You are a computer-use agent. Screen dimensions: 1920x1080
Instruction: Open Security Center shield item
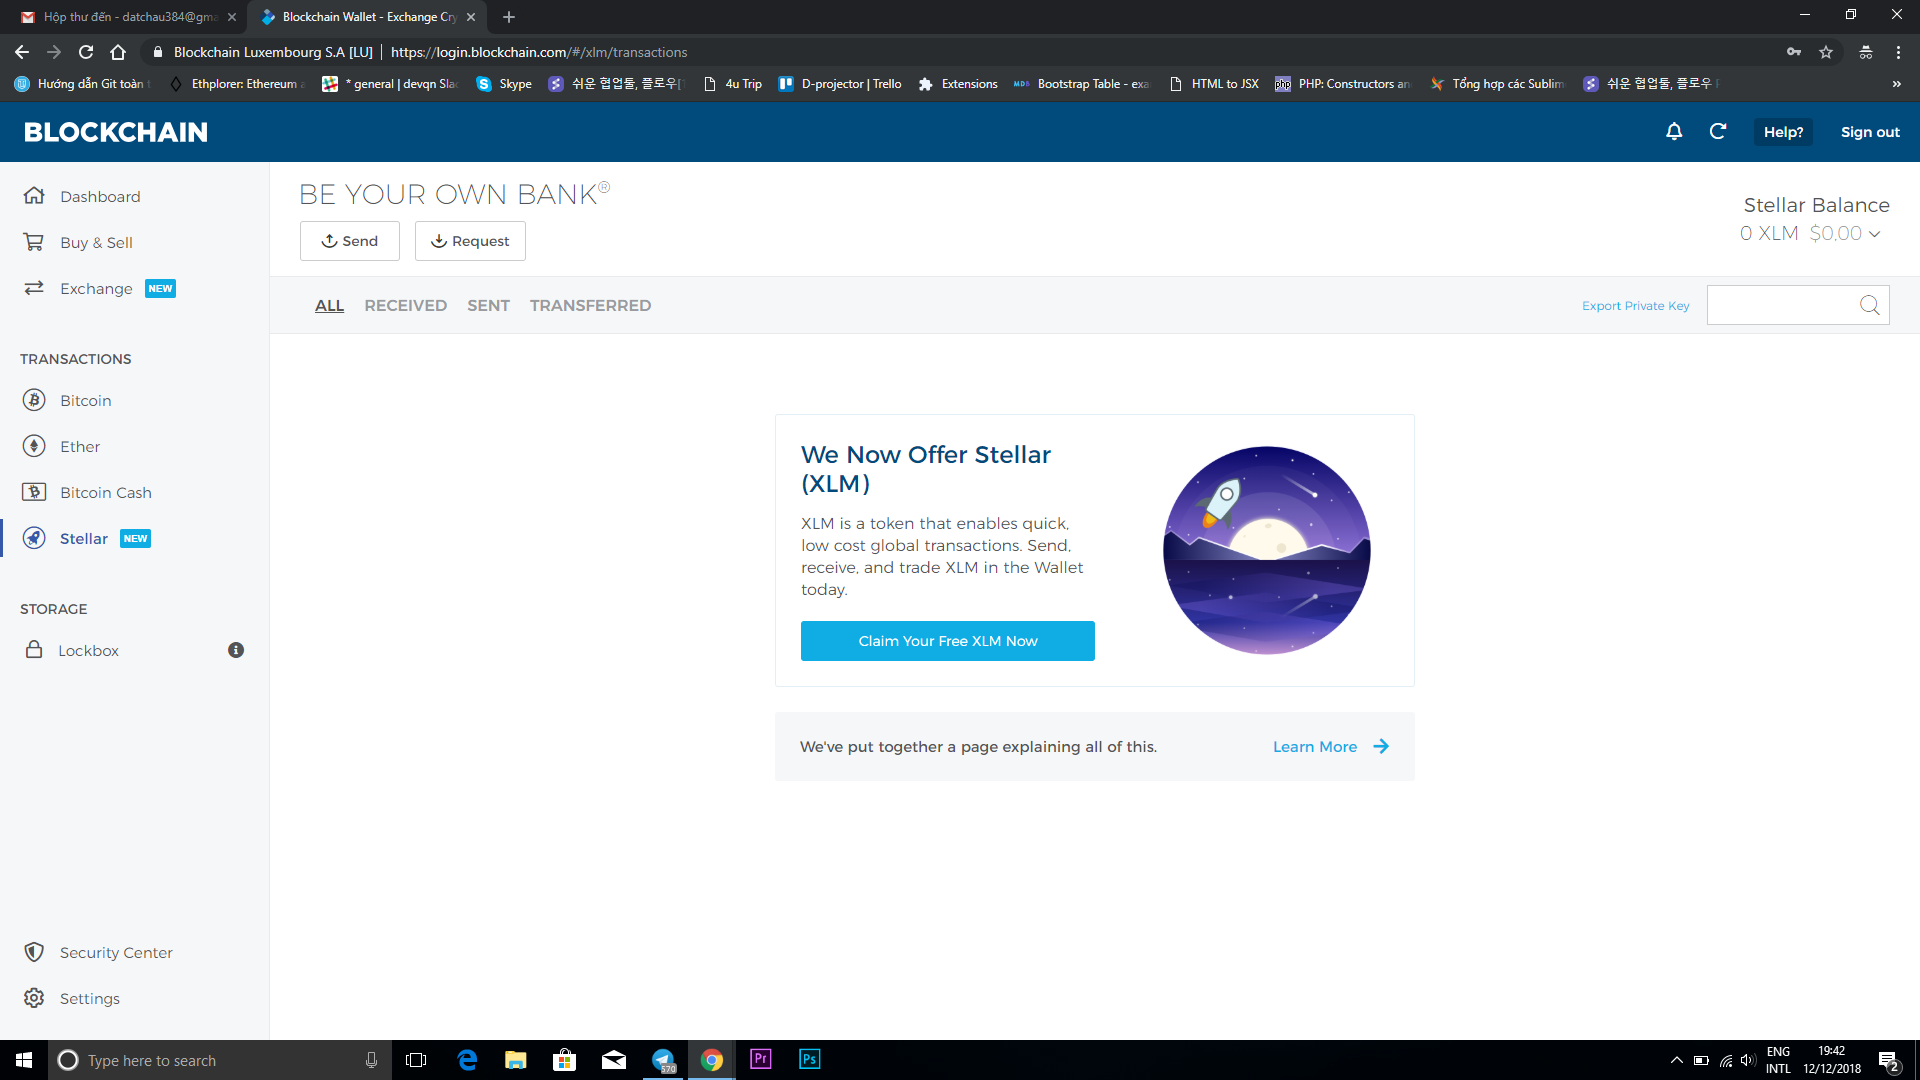coord(115,952)
